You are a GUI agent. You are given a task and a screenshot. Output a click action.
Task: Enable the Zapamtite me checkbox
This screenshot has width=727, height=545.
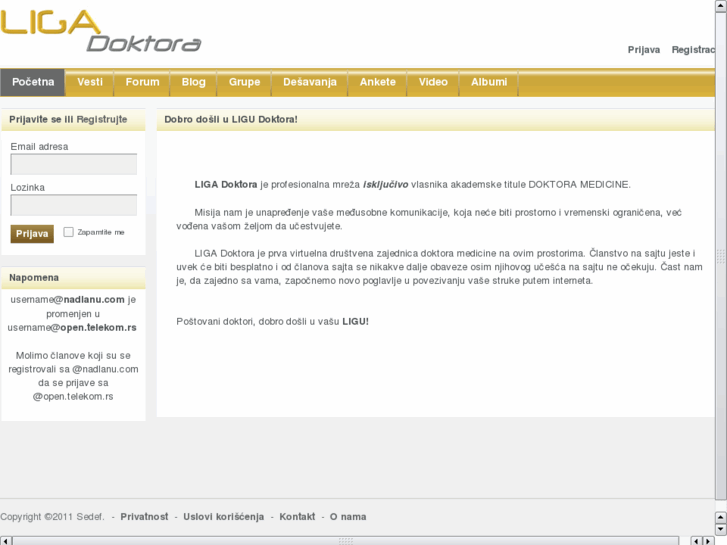[68, 232]
